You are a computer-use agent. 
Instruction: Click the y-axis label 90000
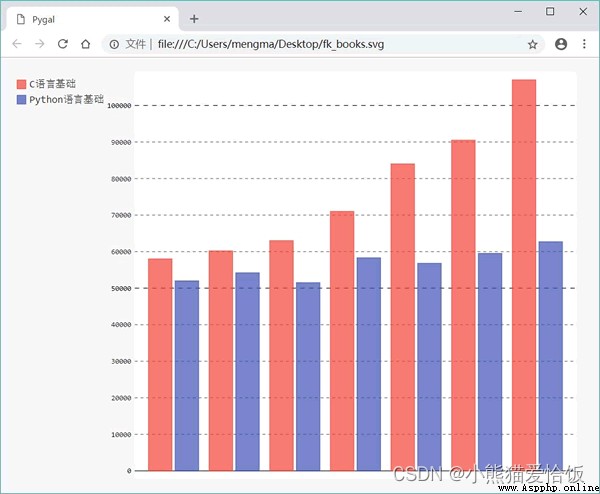click(x=121, y=142)
